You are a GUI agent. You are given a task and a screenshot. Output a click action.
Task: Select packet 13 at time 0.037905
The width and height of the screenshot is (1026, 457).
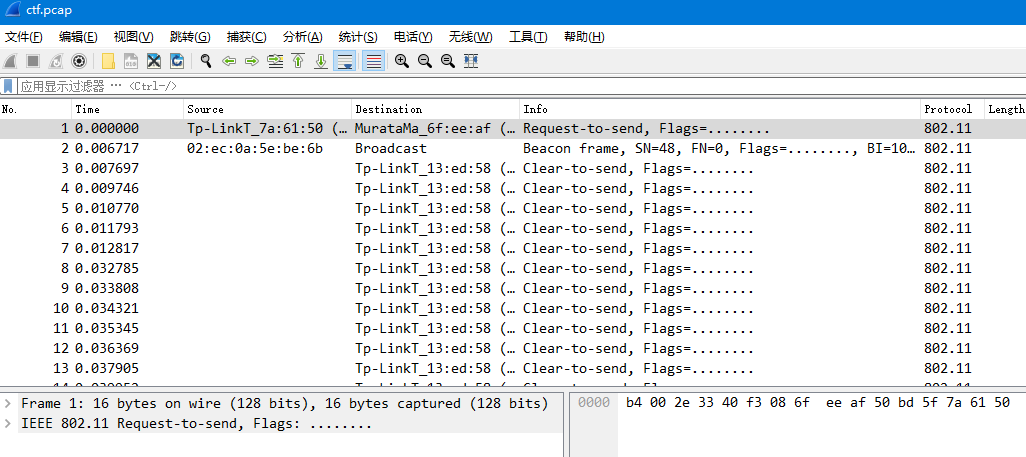point(513,368)
